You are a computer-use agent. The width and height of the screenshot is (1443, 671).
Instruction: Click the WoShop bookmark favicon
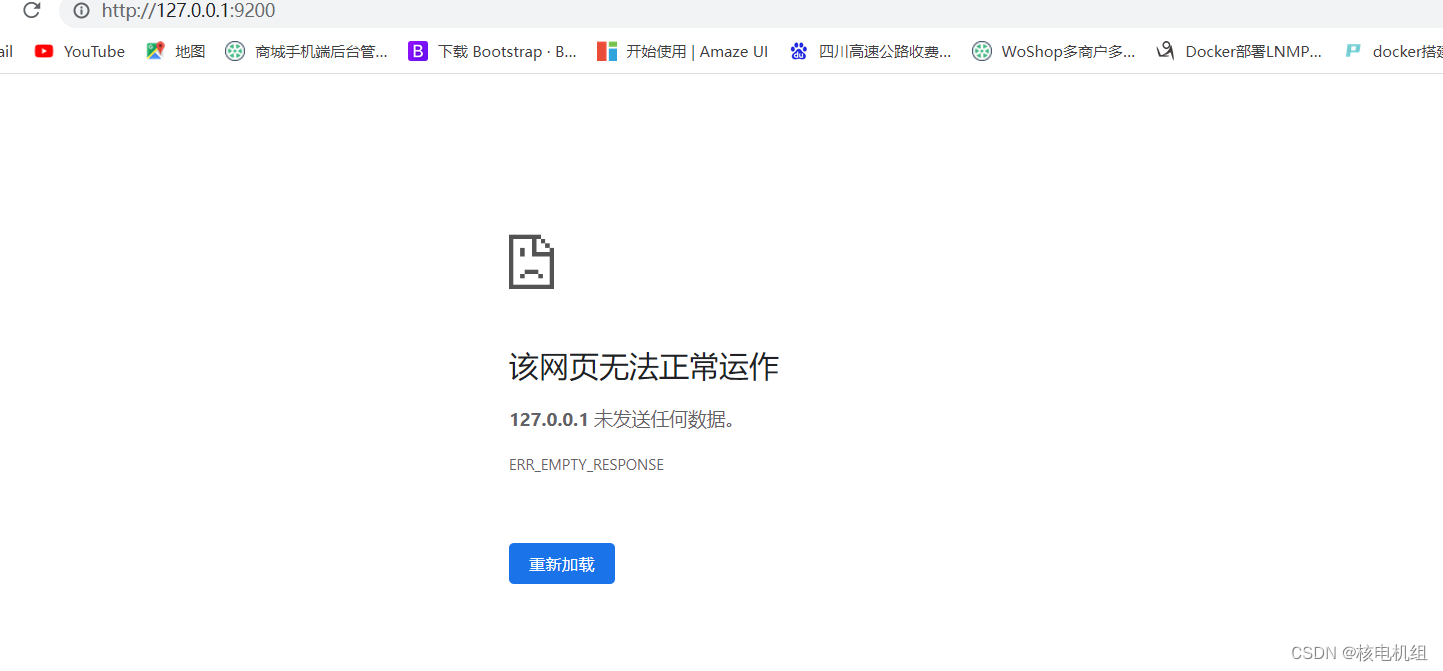981,50
